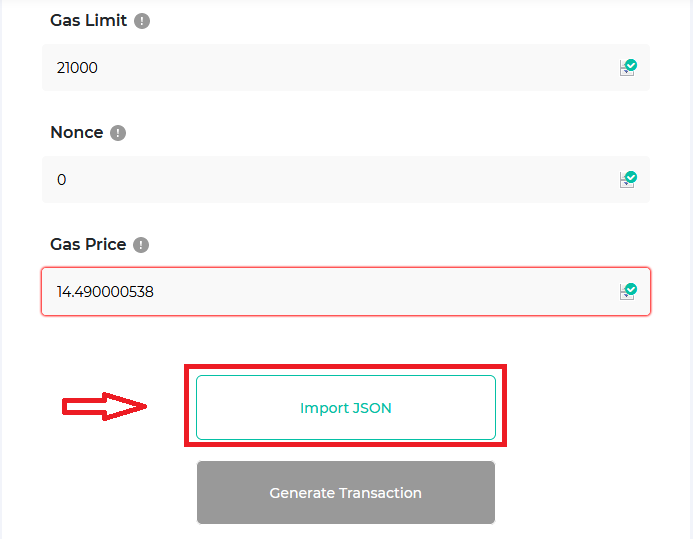The image size is (693, 539).
Task: Click the Gas Limit info icon
Action: click(142, 21)
